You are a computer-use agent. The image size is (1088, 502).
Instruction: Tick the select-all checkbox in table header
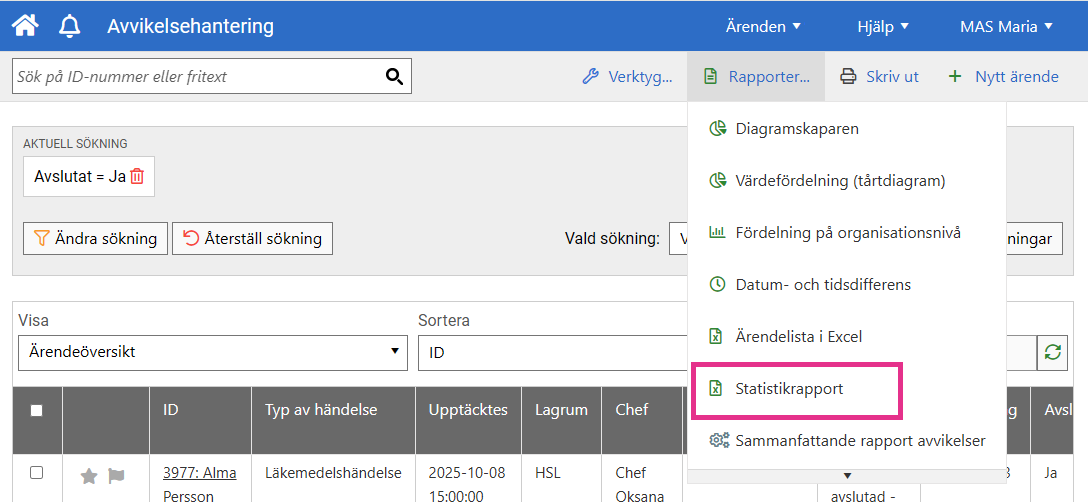[x=36, y=410]
